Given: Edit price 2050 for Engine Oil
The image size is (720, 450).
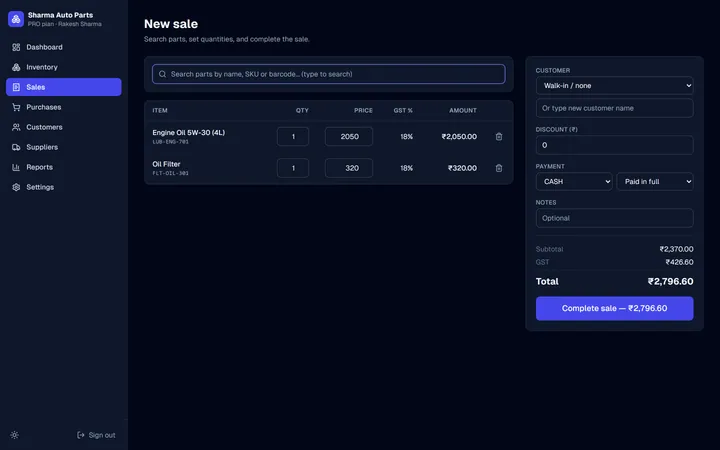Looking at the screenshot, I should click(349, 136).
